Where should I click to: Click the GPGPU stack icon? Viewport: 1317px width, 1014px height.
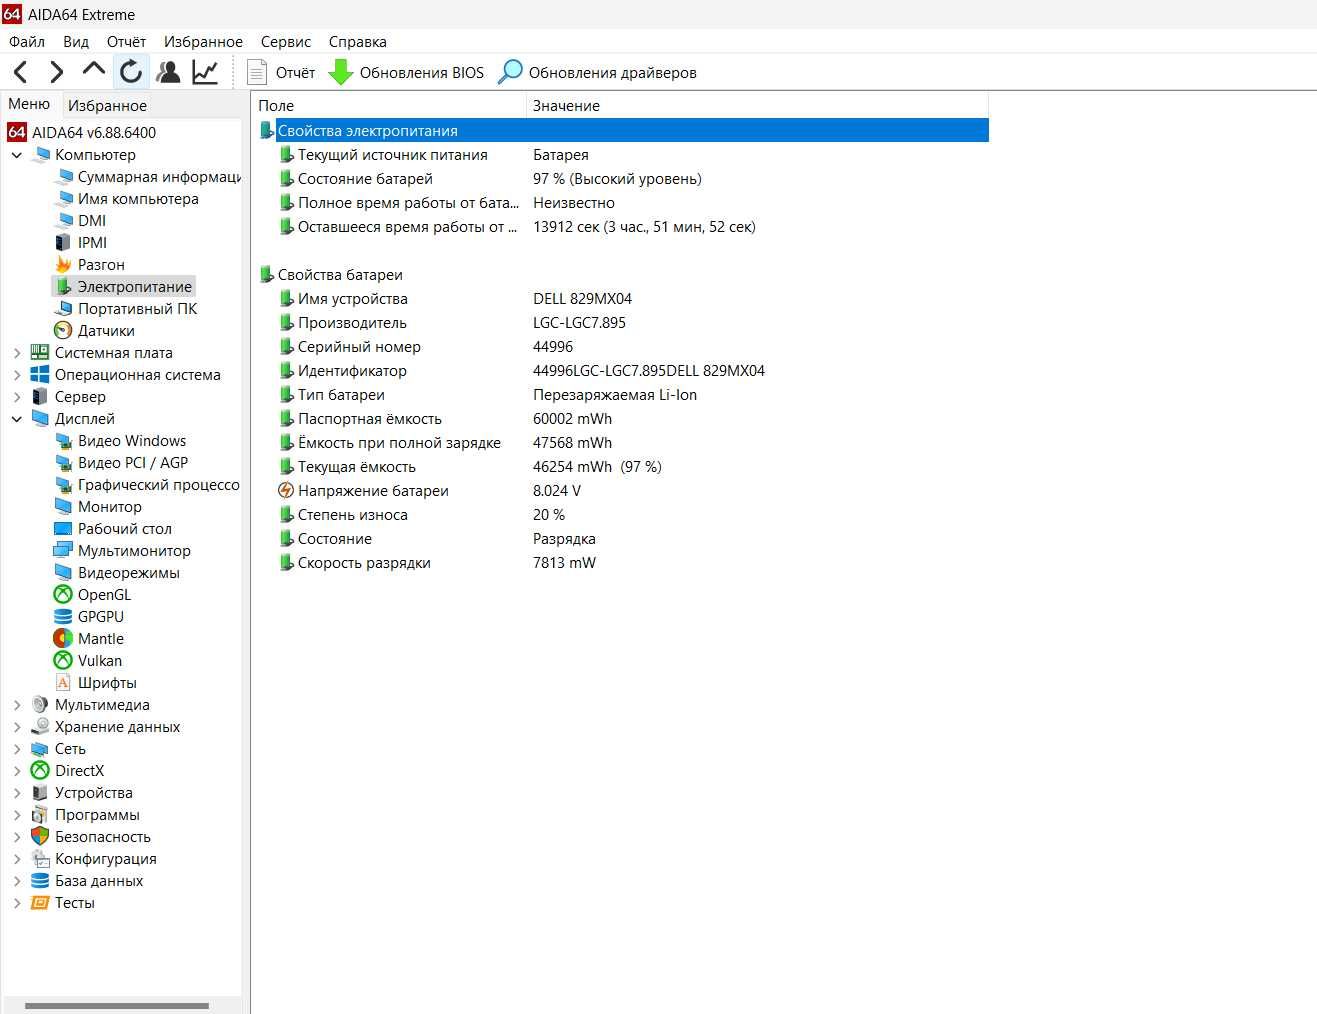coord(63,617)
